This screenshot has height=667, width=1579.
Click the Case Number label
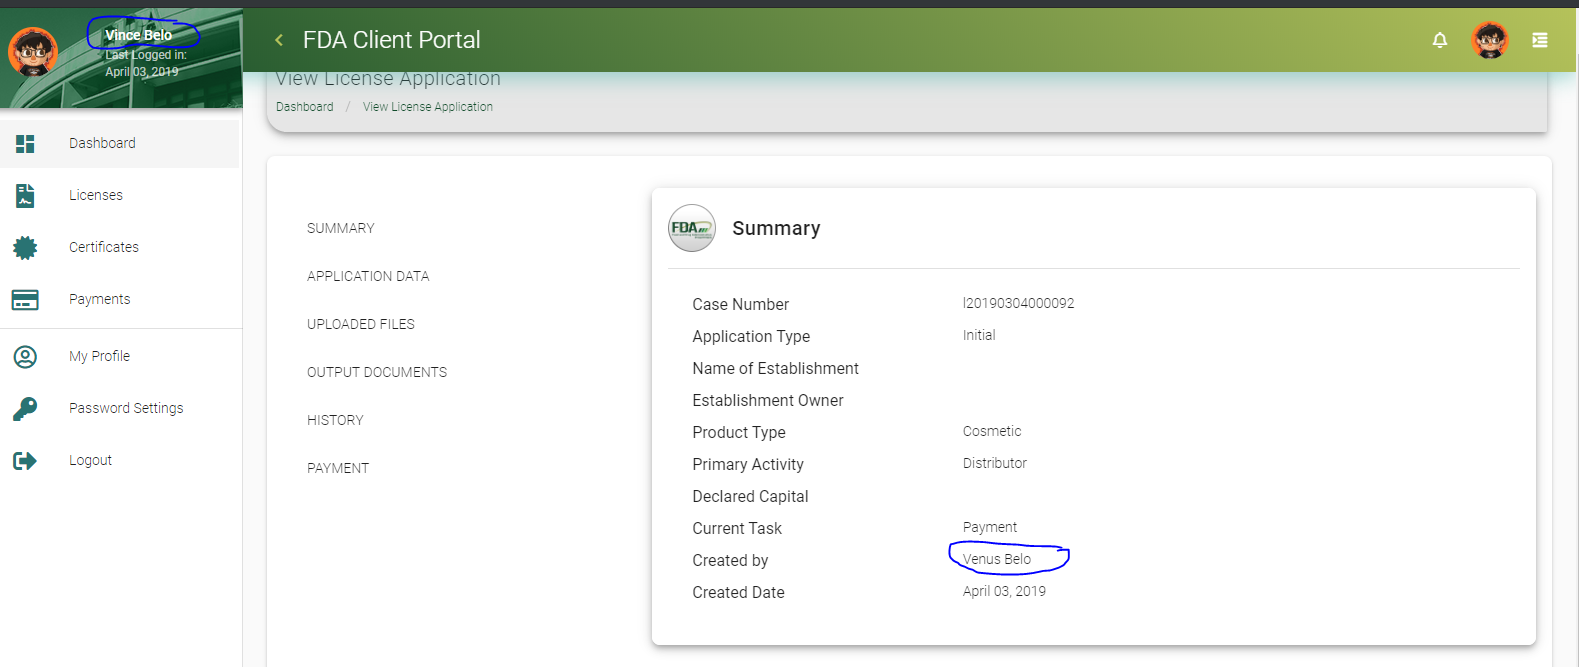[x=741, y=304]
